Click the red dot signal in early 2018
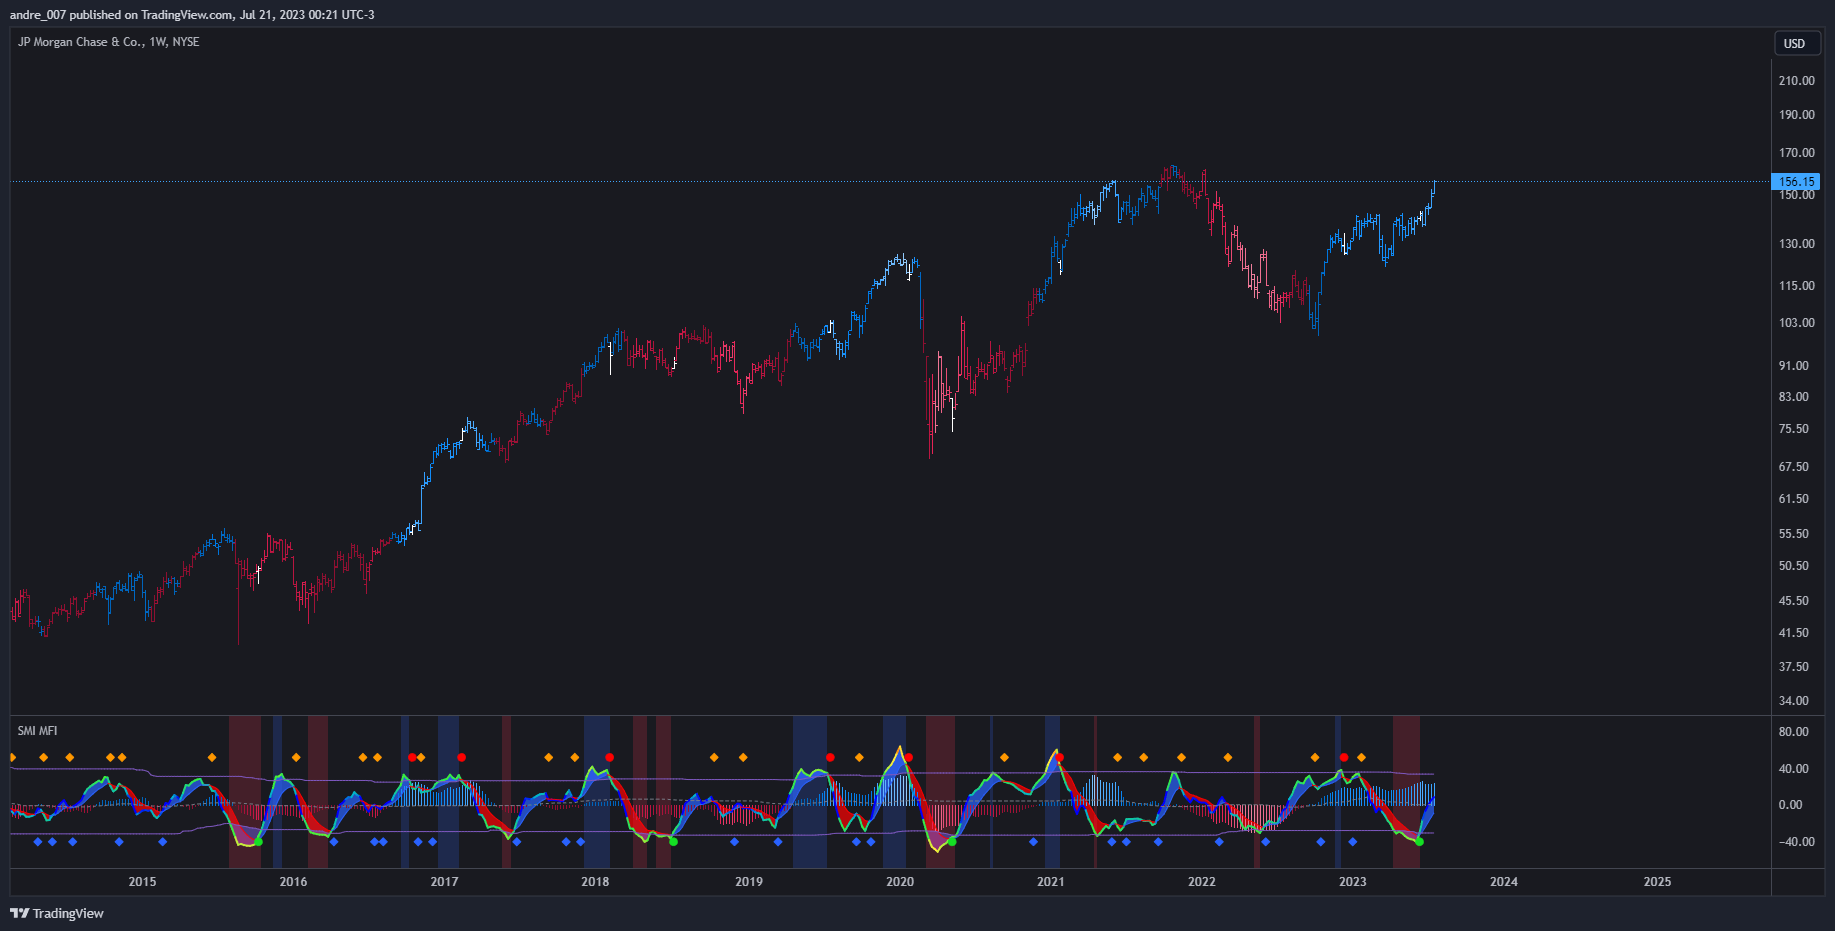 [609, 758]
